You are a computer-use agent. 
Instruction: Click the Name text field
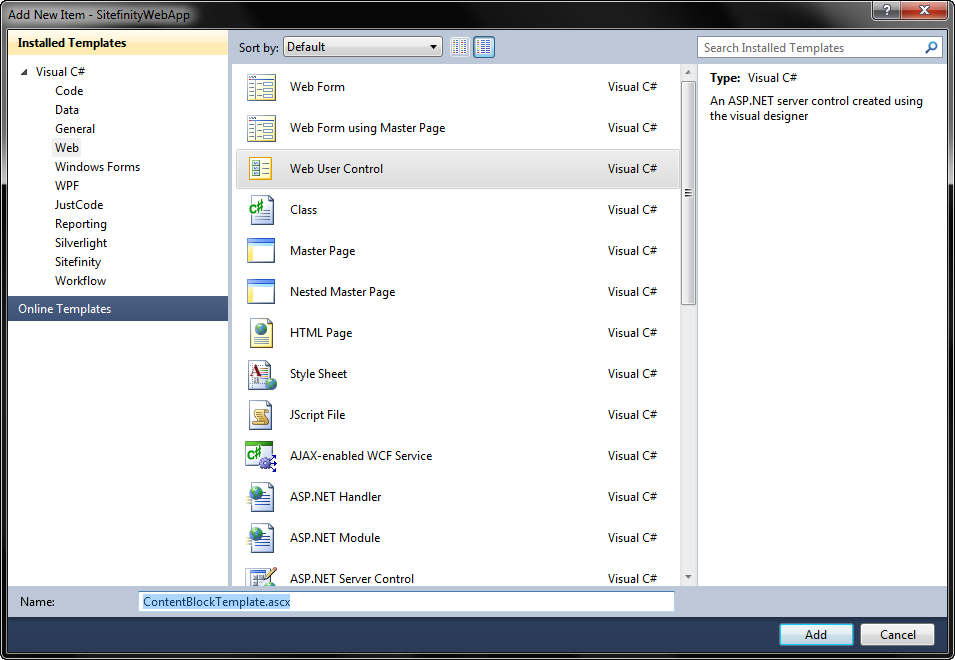[x=406, y=602]
